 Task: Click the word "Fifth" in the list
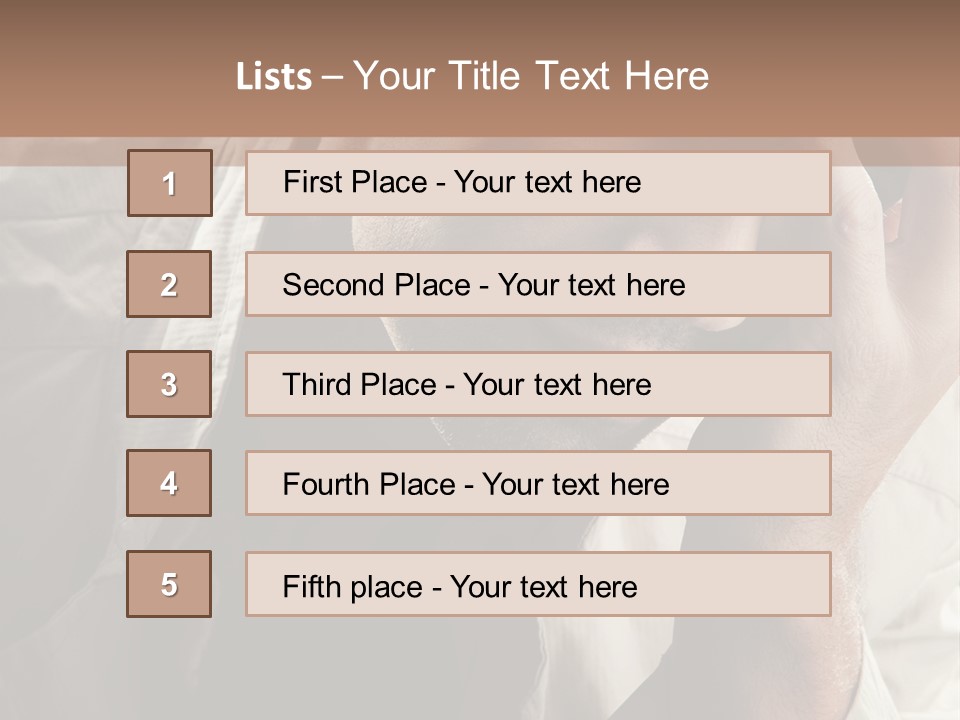[311, 586]
